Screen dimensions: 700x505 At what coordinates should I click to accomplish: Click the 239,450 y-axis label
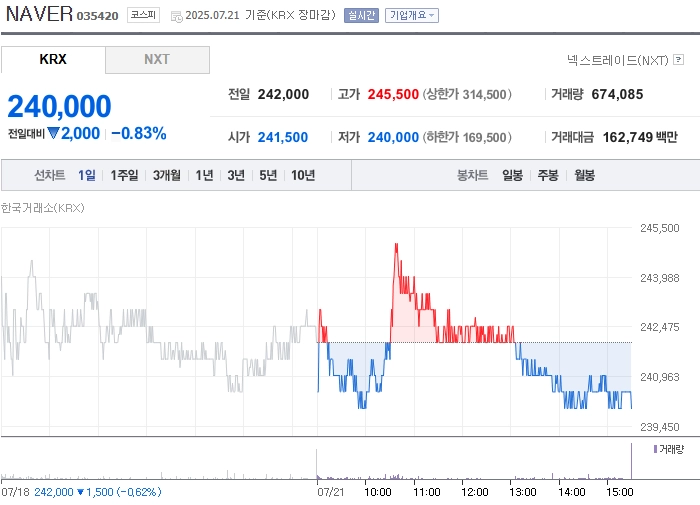pos(659,427)
